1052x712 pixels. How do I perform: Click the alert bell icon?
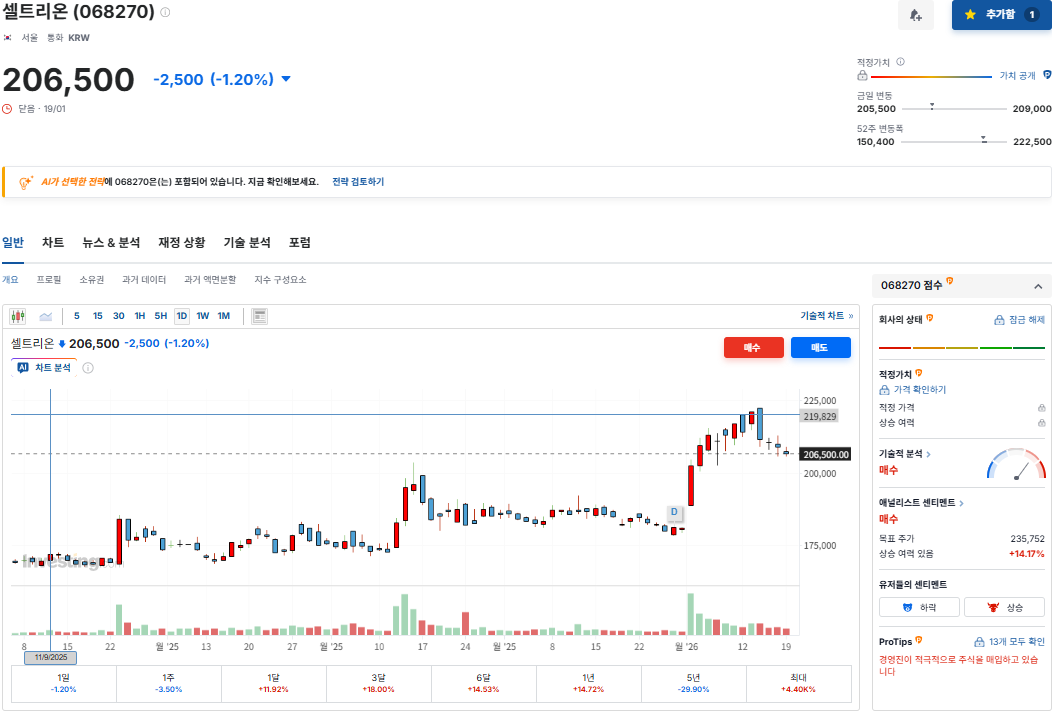915,15
